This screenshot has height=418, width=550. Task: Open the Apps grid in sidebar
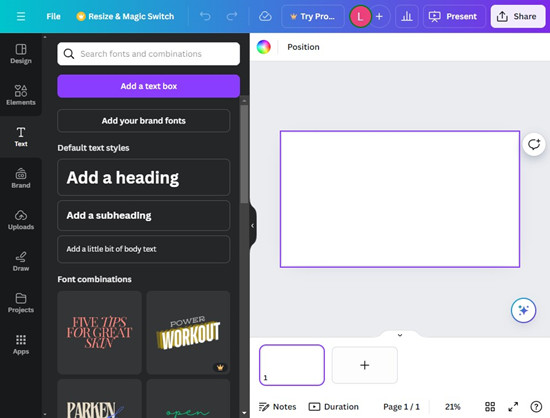pyautogui.click(x=21, y=344)
